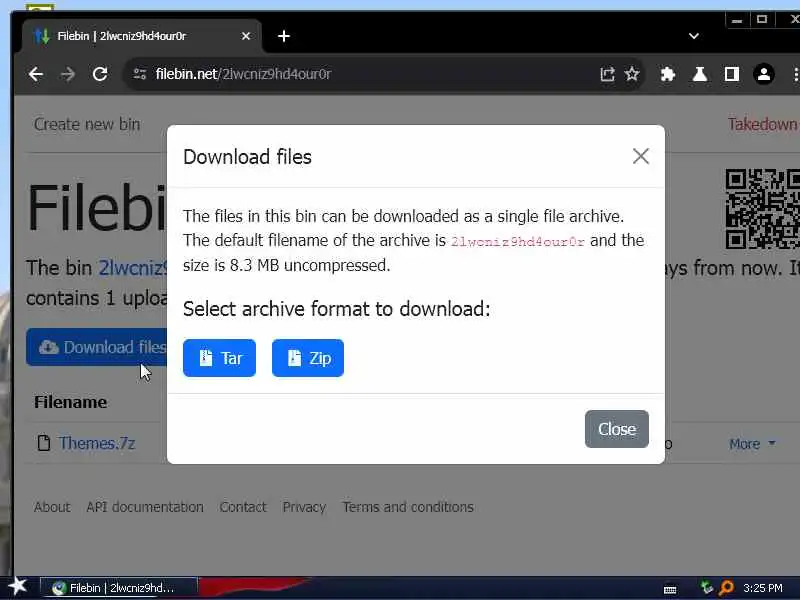Open the Takedown link
The width and height of the screenshot is (800, 600).
tap(763, 124)
